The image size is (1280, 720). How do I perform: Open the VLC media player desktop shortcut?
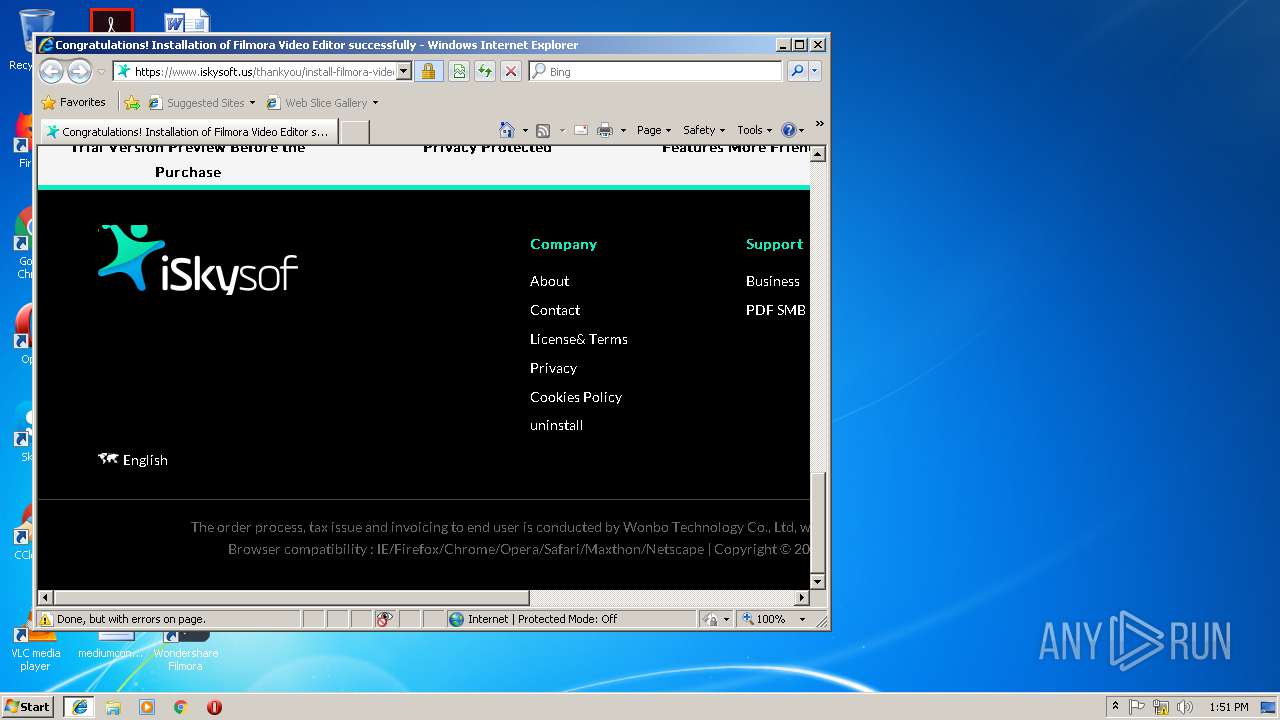(x=35, y=650)
